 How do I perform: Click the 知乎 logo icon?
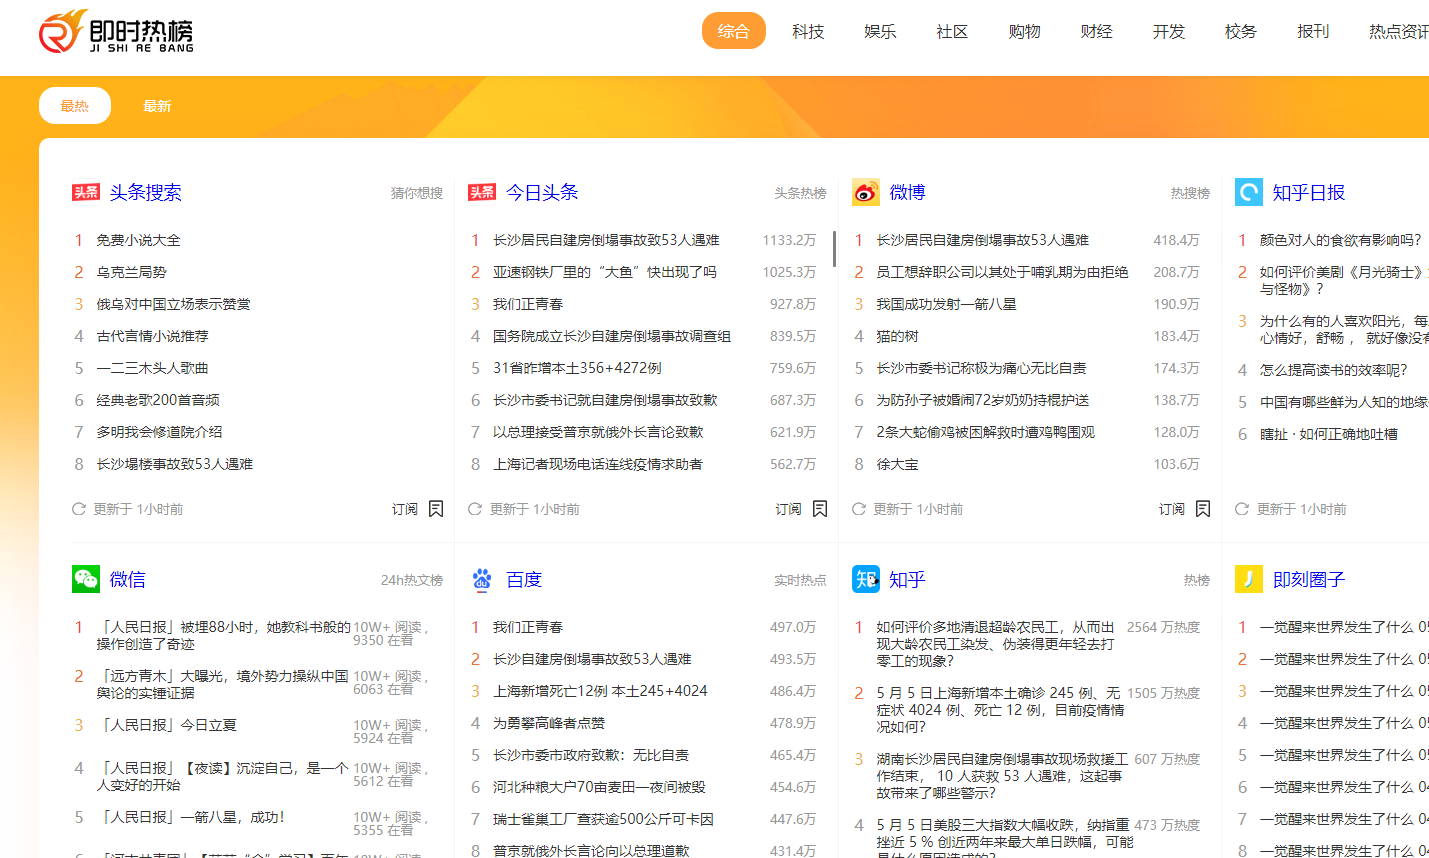coord(866,579)
